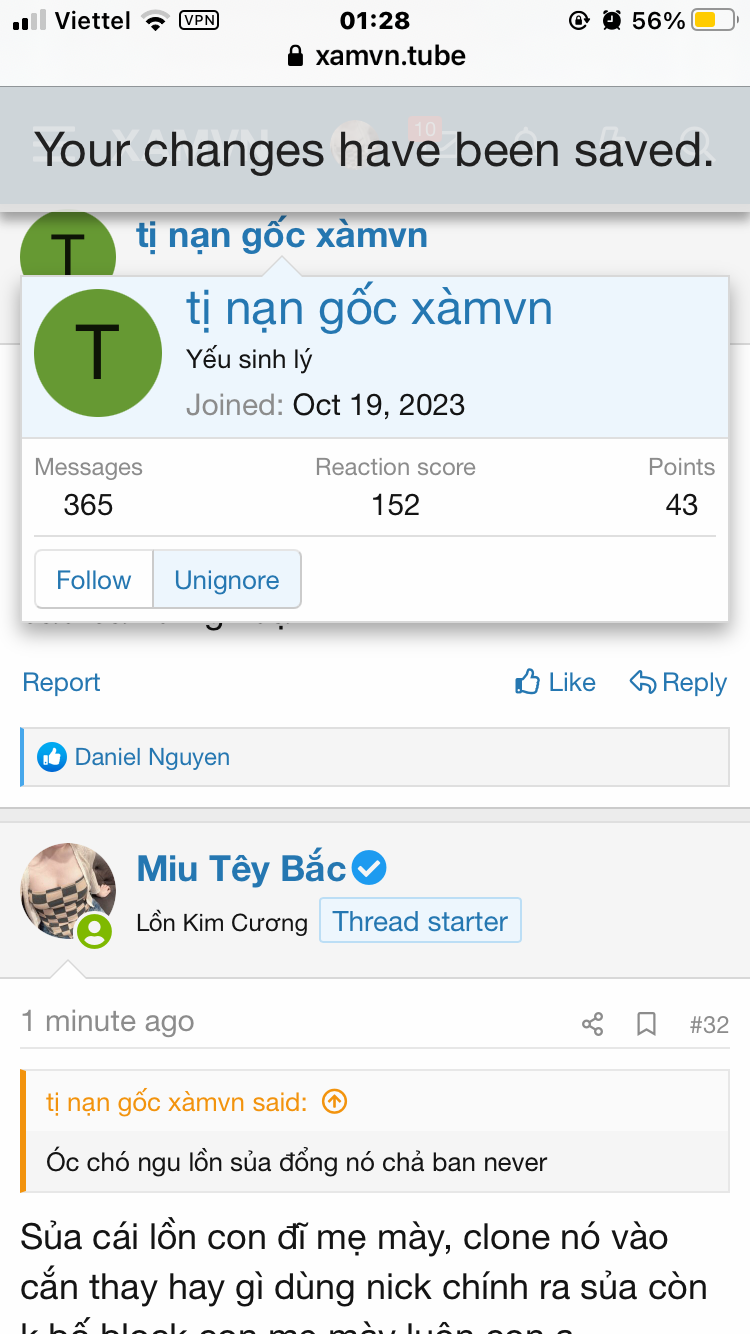Click the share icon on post #32
The height and width of the screenshot is (1334, 750).
click(x=592, y=1024)
